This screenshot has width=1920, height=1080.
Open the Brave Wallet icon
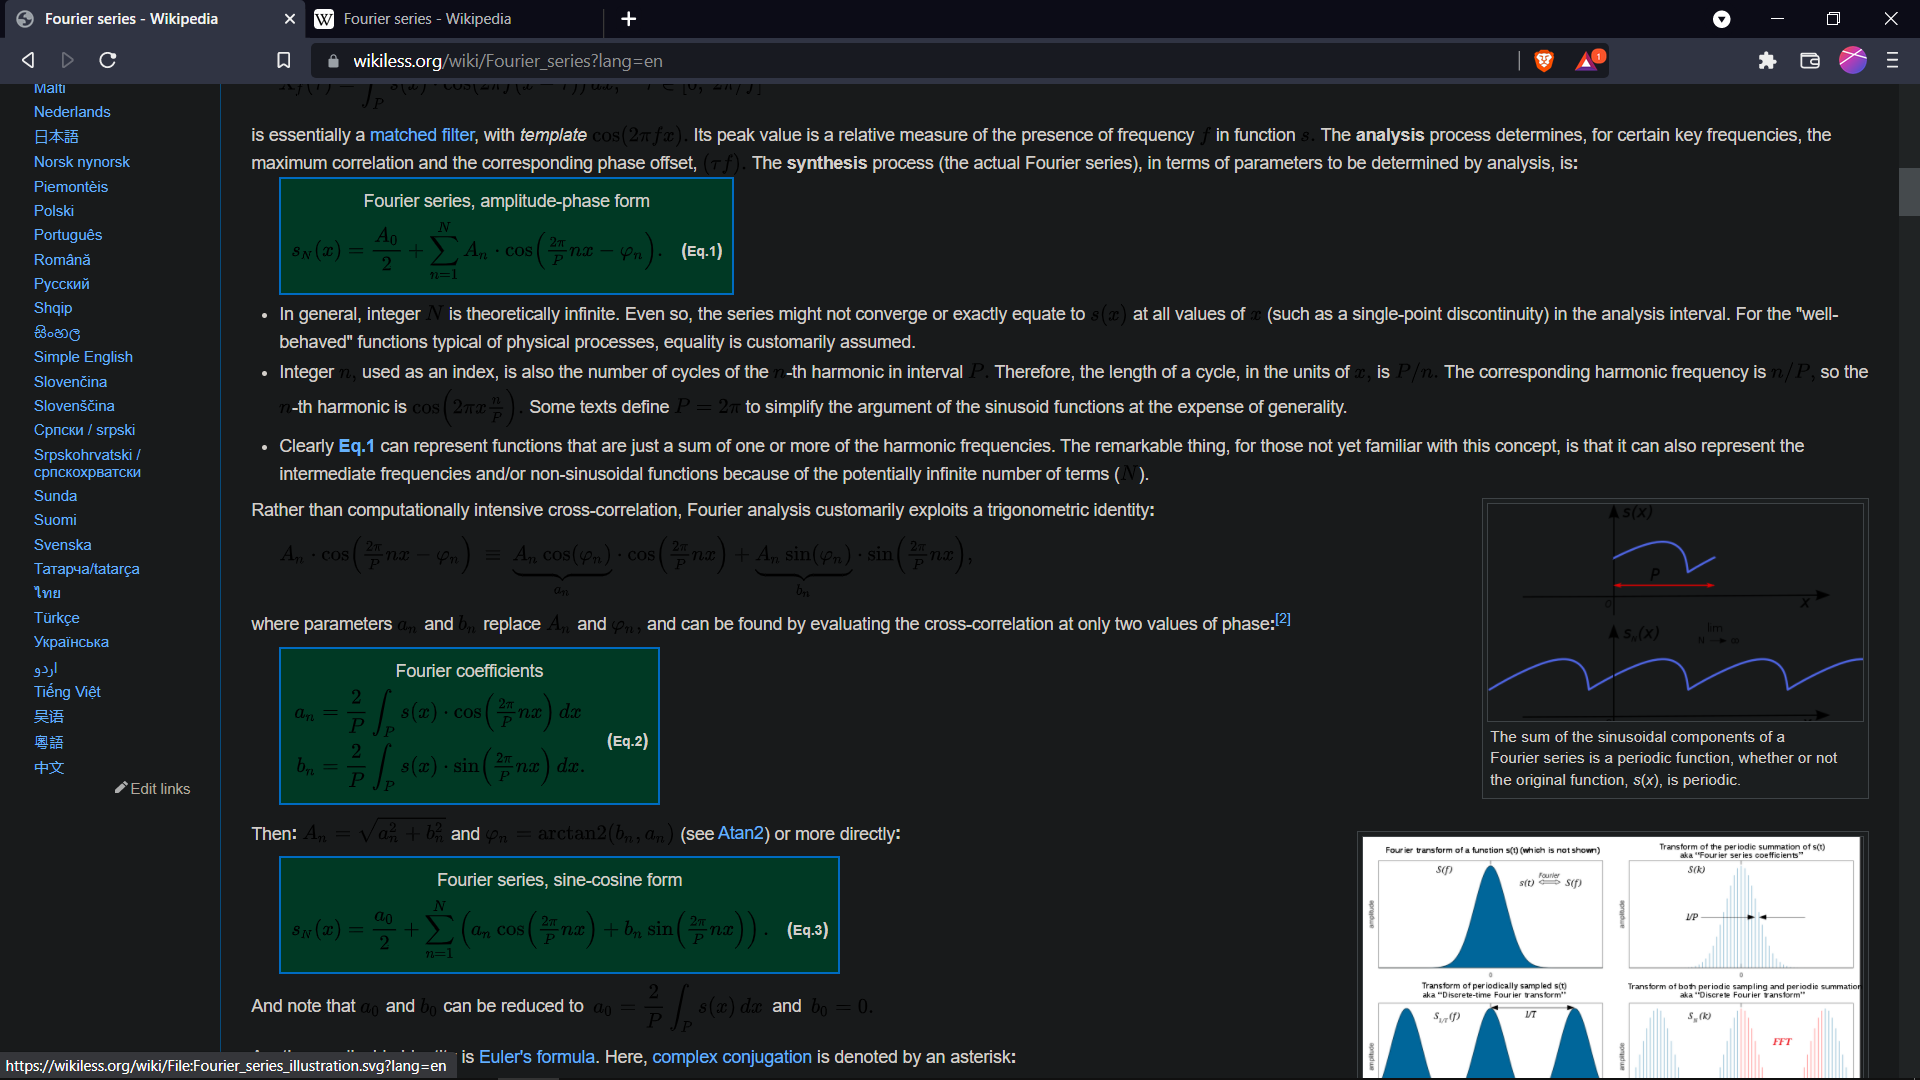(x=1809, y=60)
